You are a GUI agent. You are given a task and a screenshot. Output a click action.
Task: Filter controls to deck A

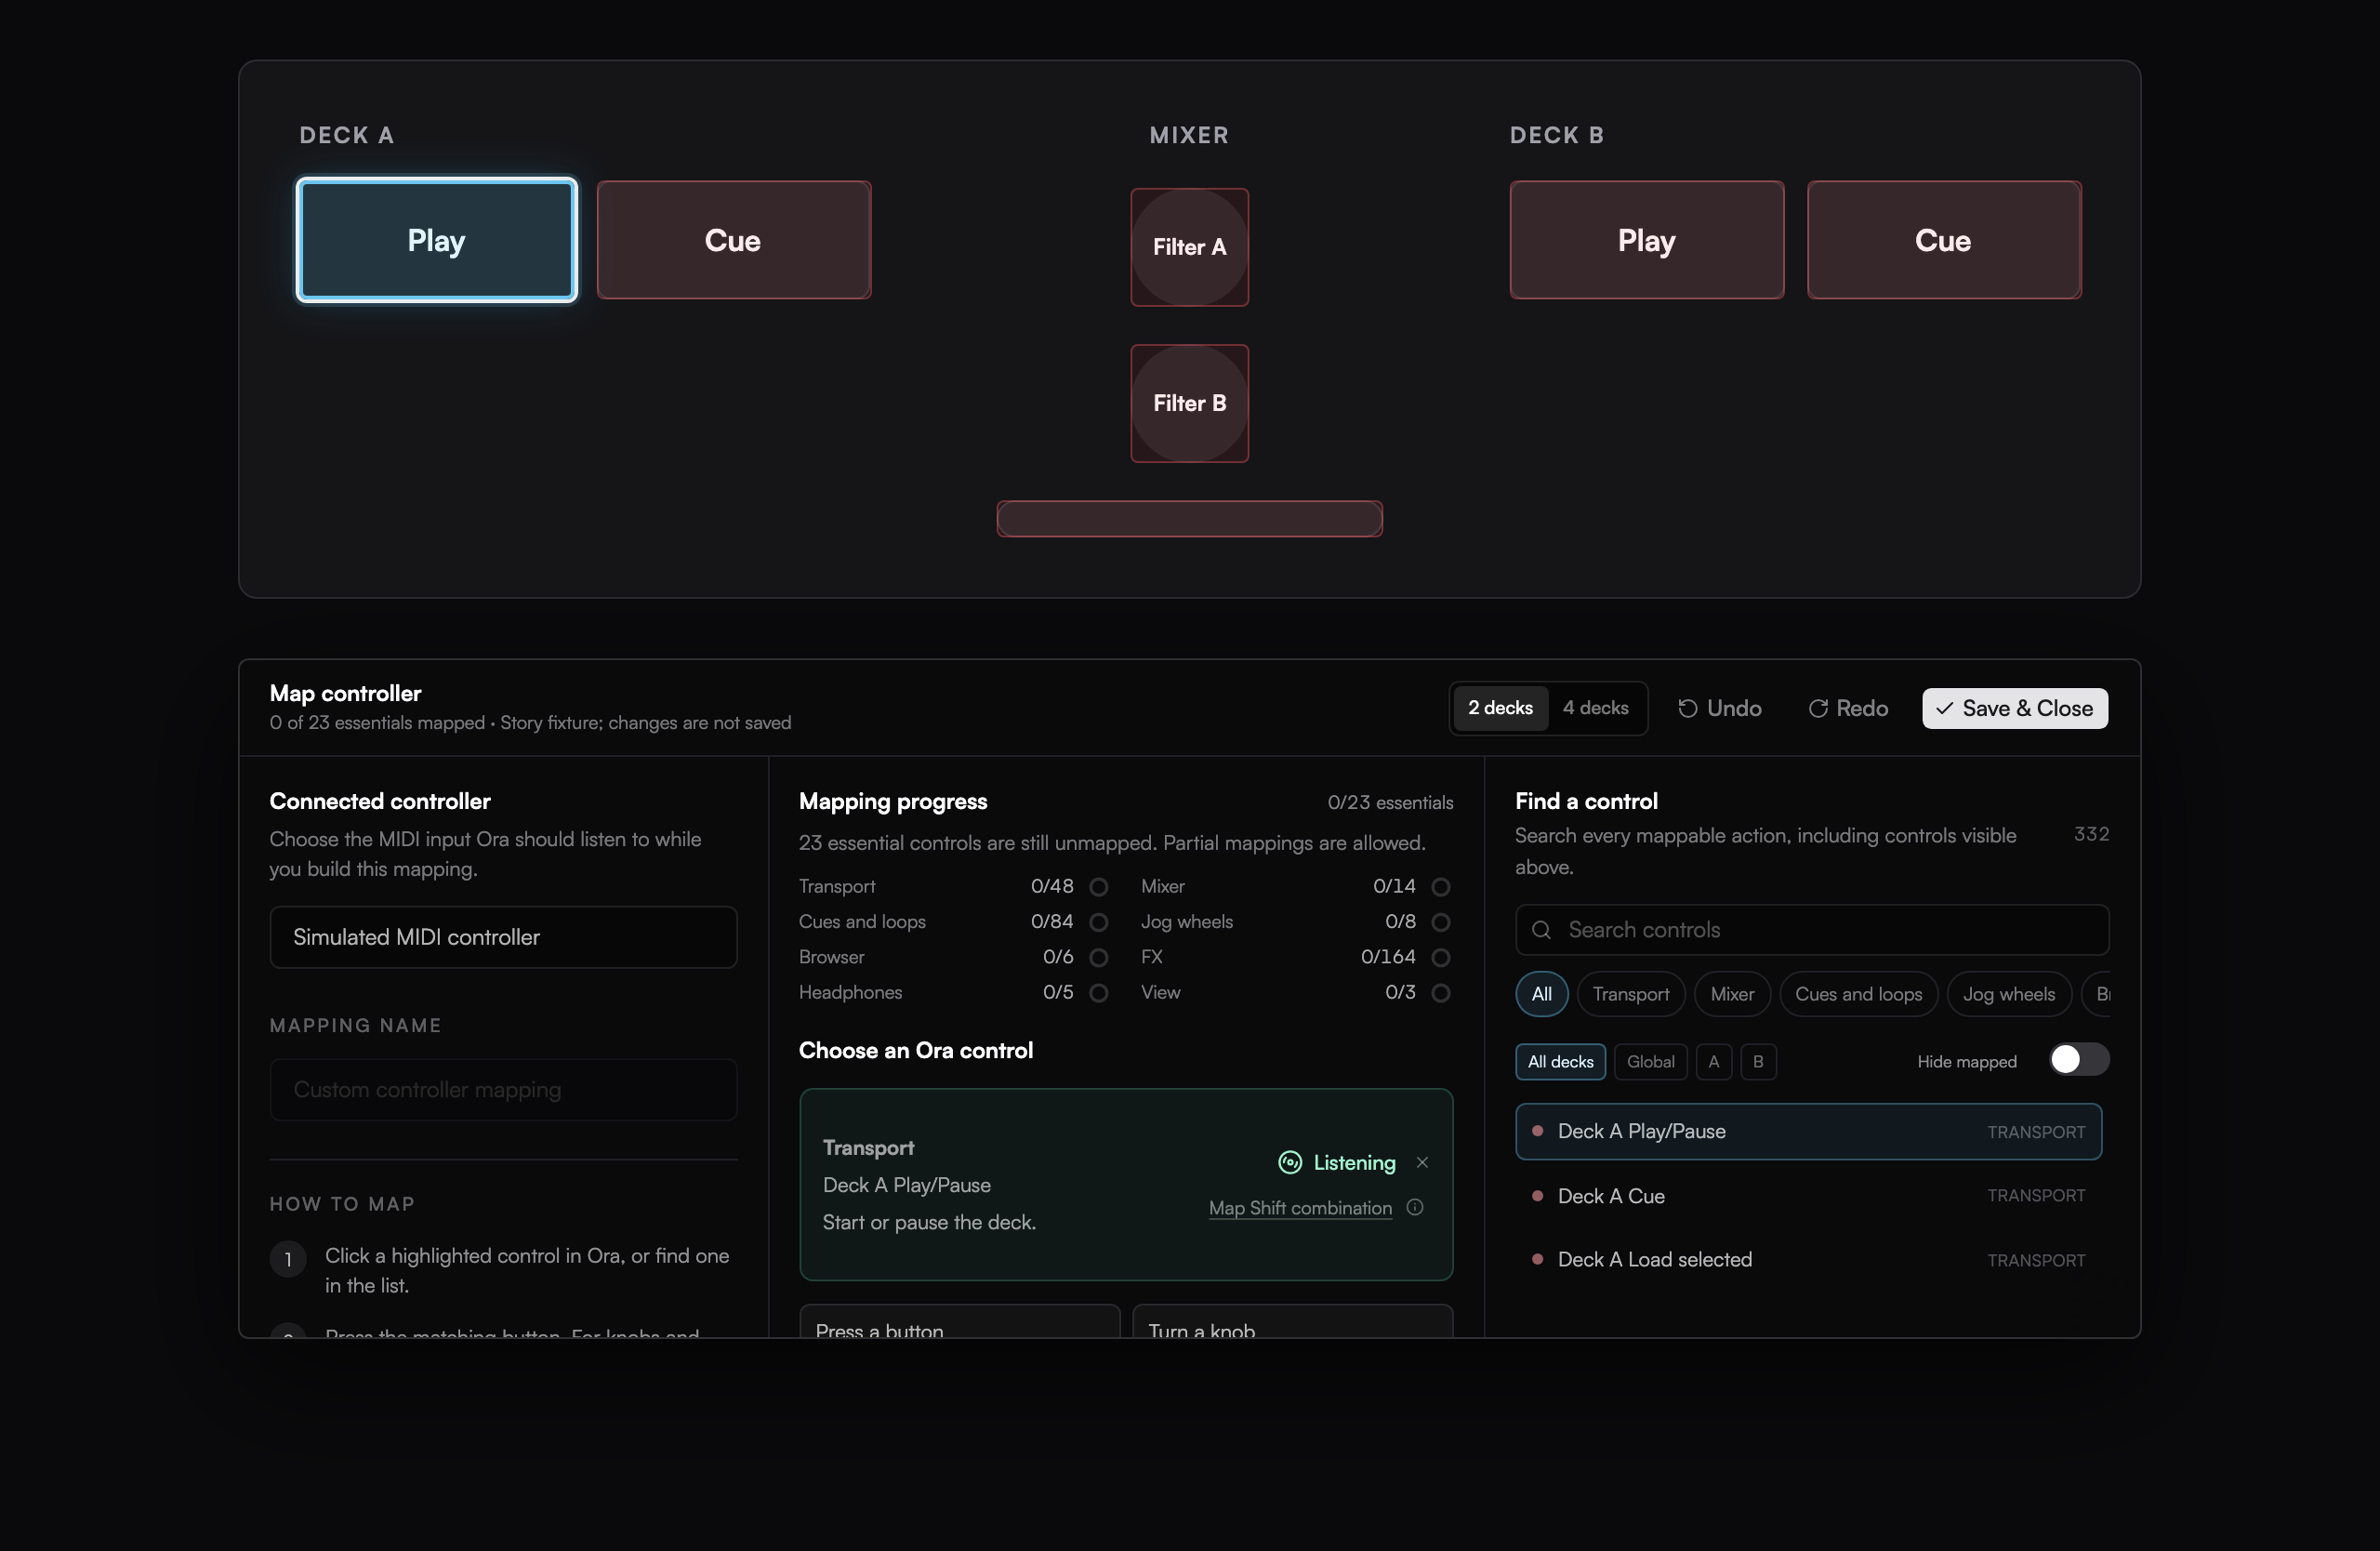tap(1713, 1062)
